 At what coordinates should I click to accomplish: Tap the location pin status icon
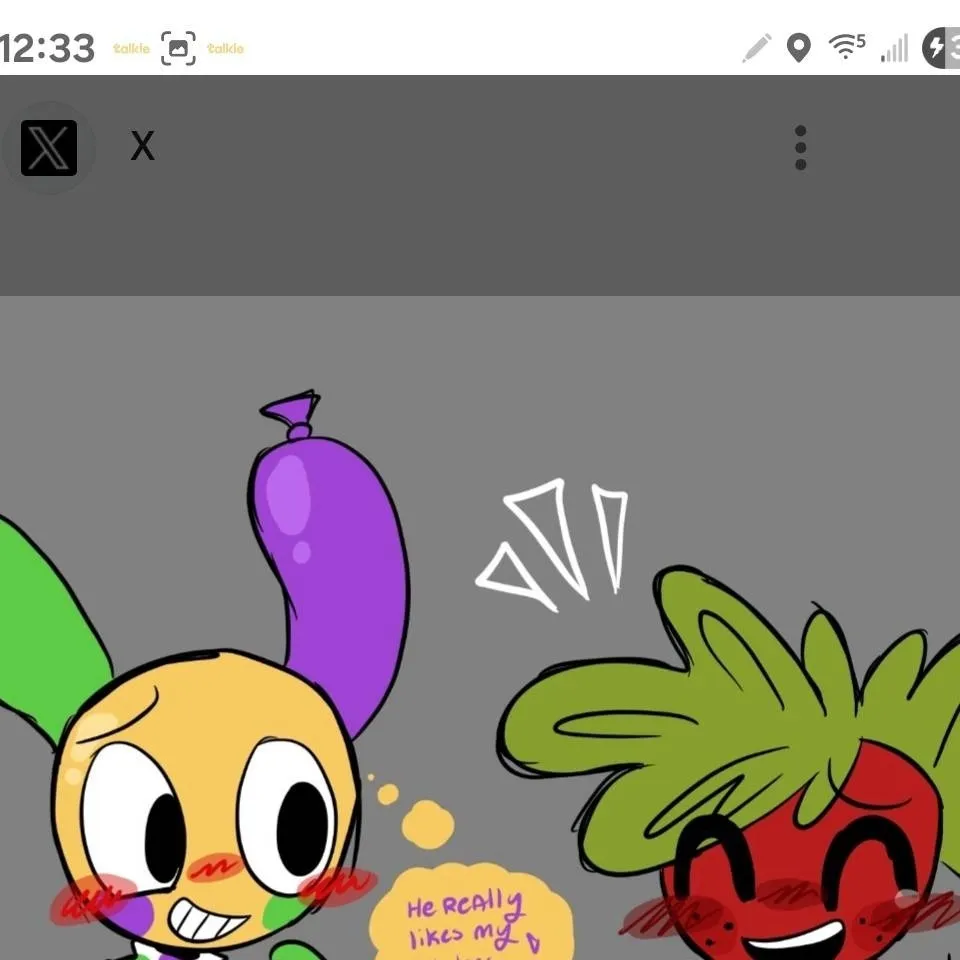pyautogui.click(x=798, y=48)
